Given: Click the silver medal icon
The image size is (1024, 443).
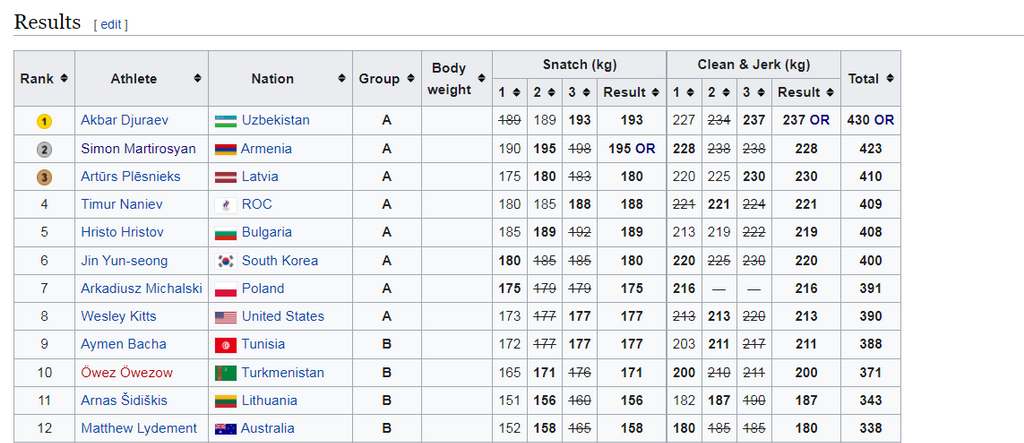Looking at the screenshot, I should click(44, 149).
